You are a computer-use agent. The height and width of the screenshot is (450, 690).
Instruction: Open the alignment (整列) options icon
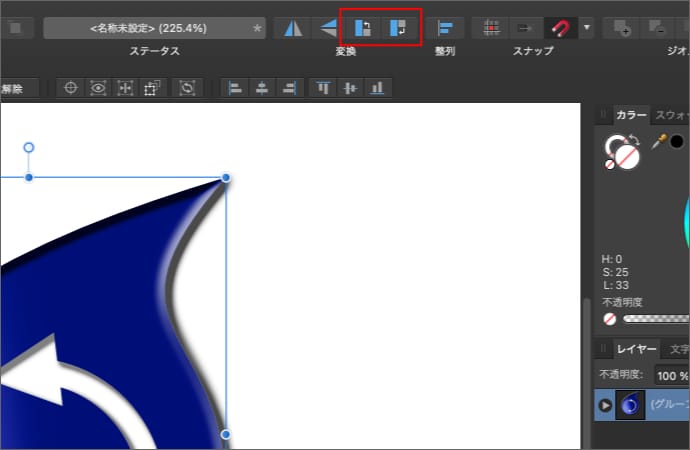pyautogui.click(x=445, y=28)
